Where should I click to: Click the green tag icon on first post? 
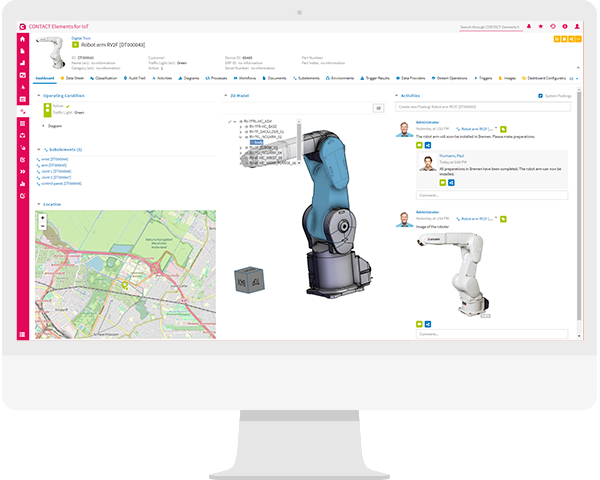click(503, 129)
